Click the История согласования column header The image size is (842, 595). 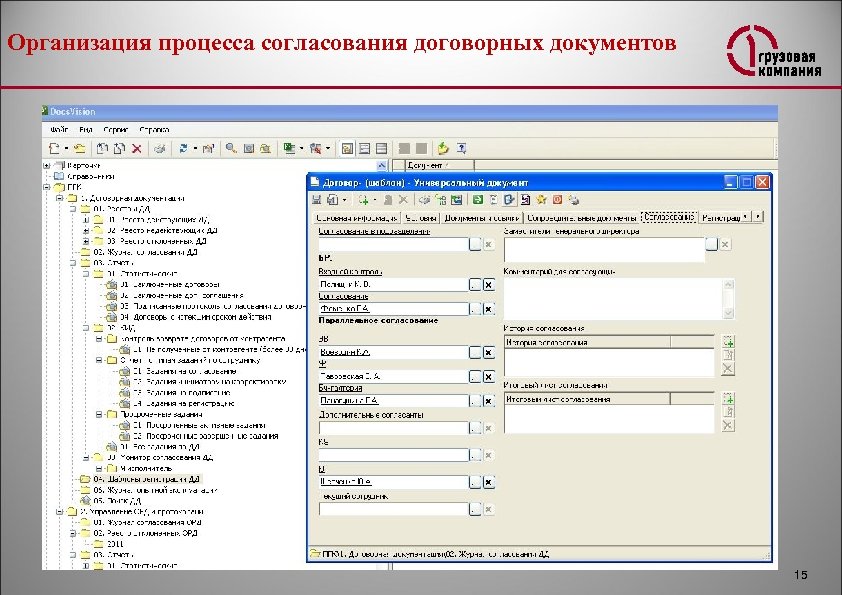pos(587,342)
